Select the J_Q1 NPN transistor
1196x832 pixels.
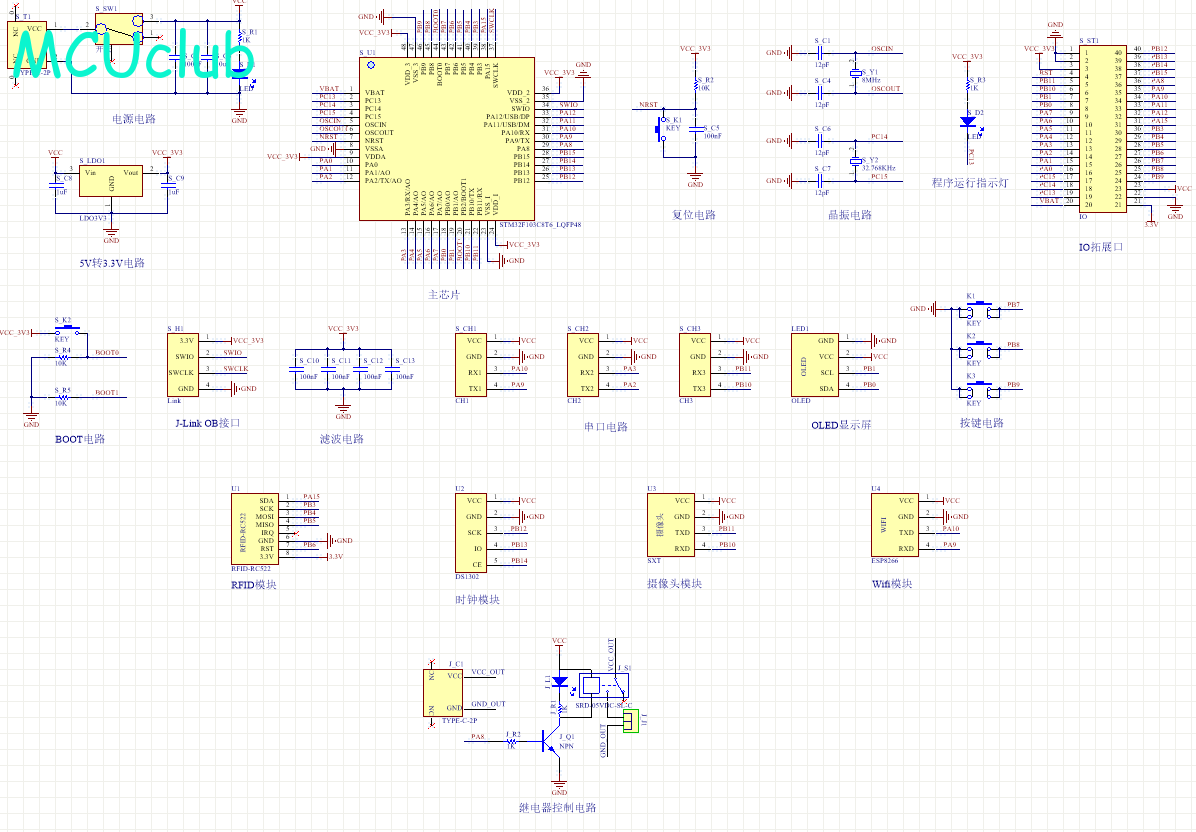point(552,740)
